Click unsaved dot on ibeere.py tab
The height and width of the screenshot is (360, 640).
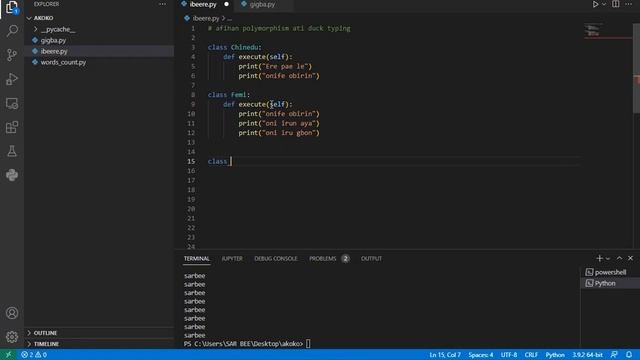227,4
